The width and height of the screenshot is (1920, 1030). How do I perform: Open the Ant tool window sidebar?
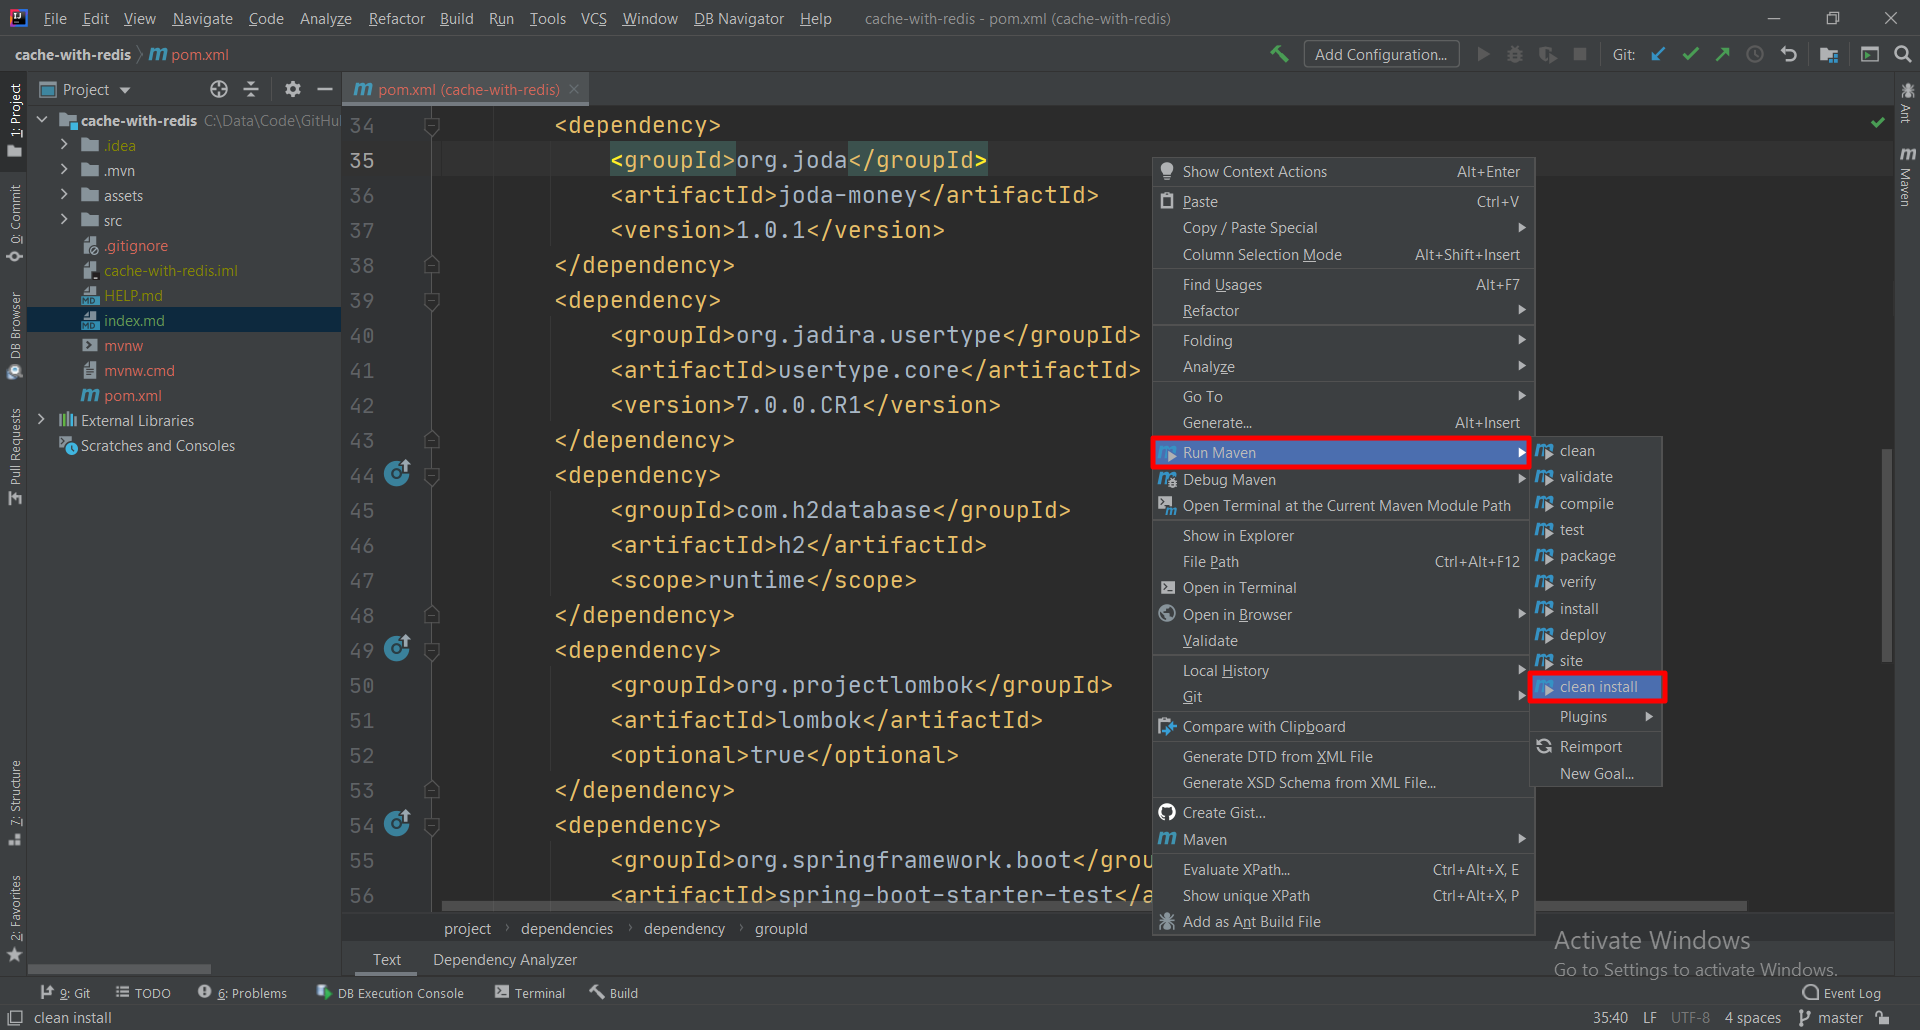(1907, 103)
